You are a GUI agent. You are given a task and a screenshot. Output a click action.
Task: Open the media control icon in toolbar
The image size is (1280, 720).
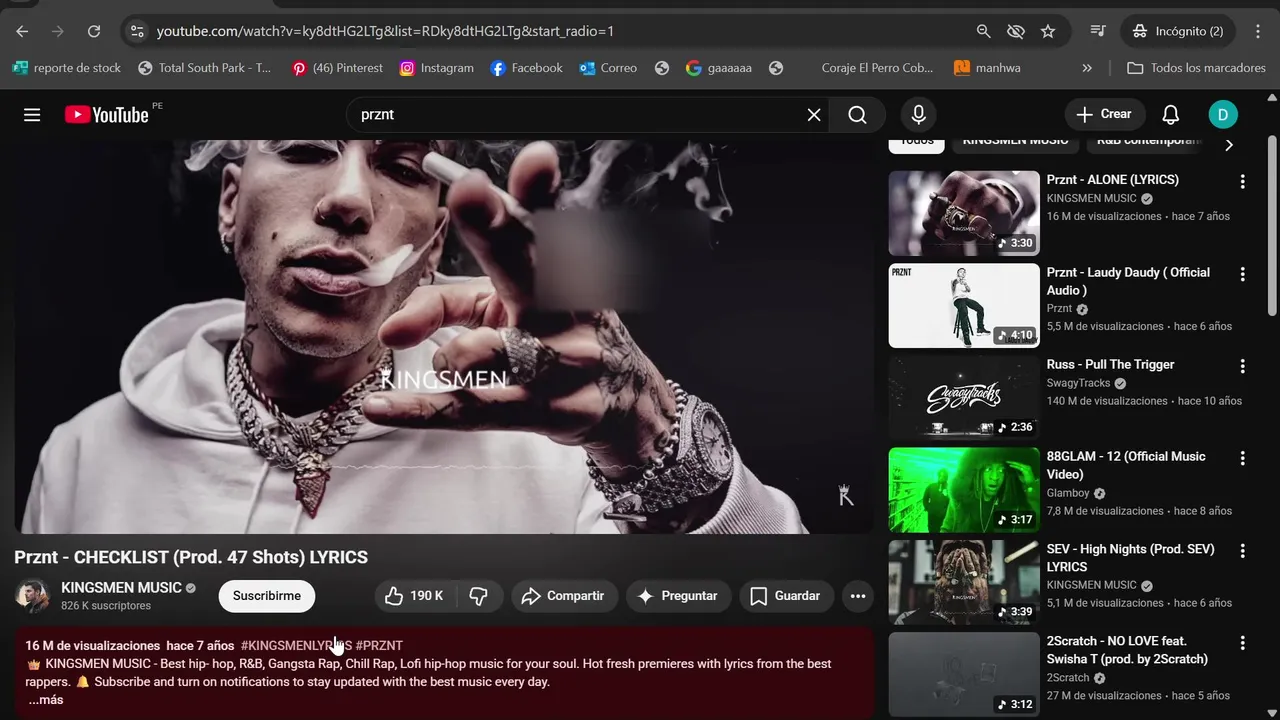[x=1098, y=31]
